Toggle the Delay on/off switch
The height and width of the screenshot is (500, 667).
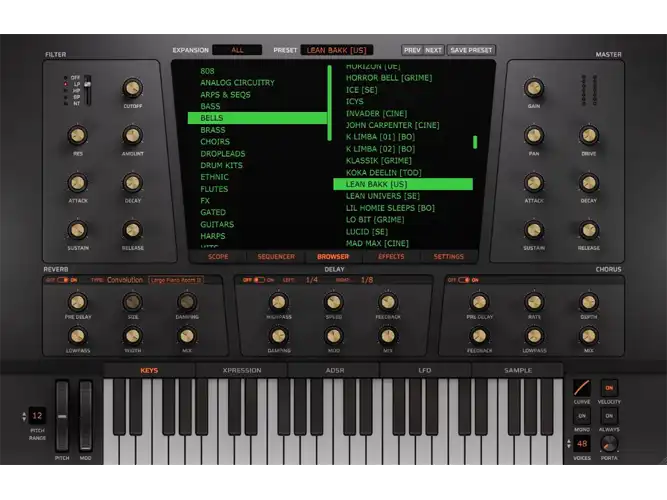point(259,280)
